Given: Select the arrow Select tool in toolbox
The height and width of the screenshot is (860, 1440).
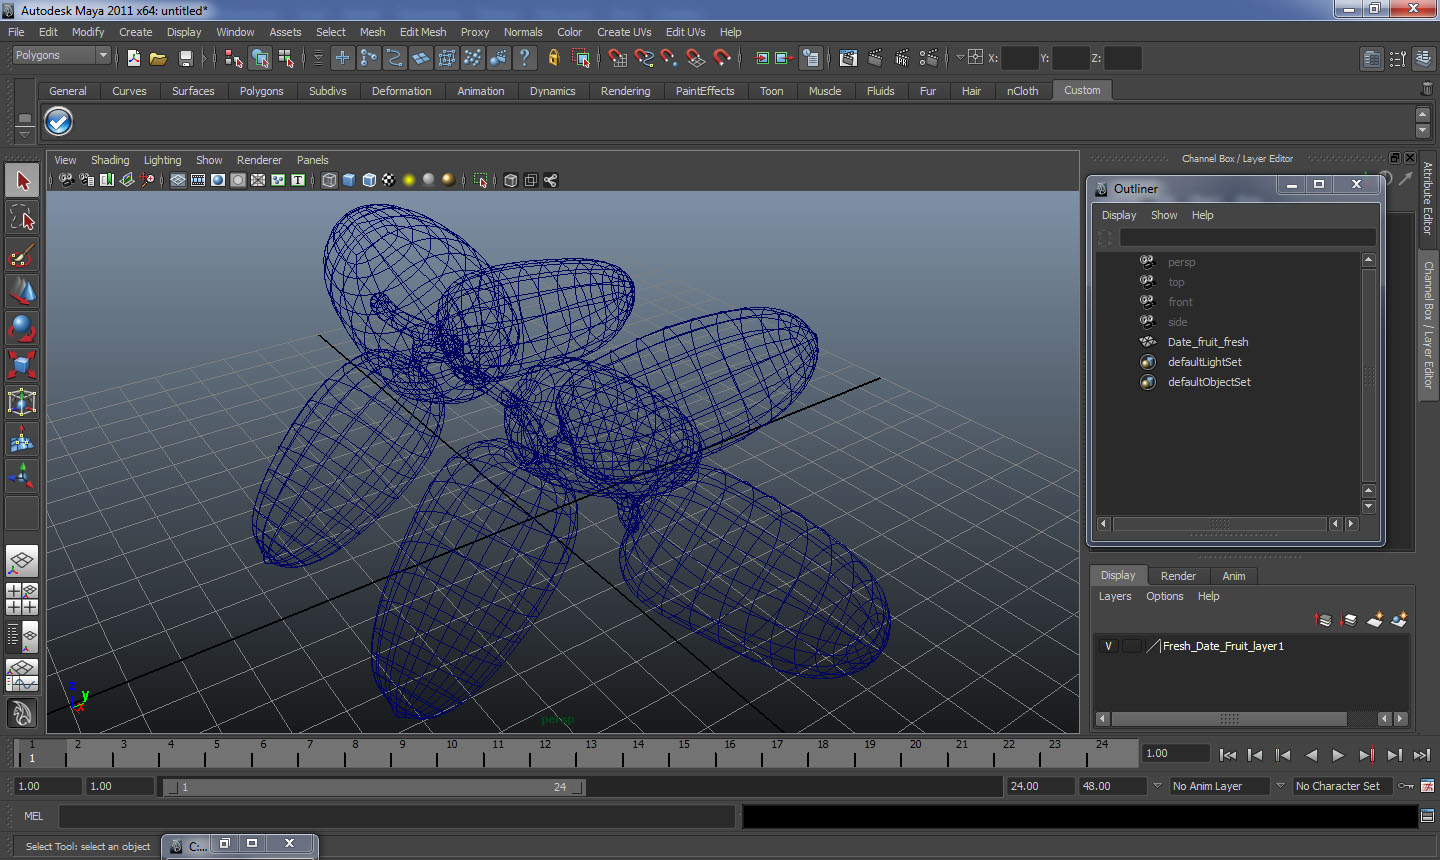Looking at the screenshot, I should click(22, 181).
